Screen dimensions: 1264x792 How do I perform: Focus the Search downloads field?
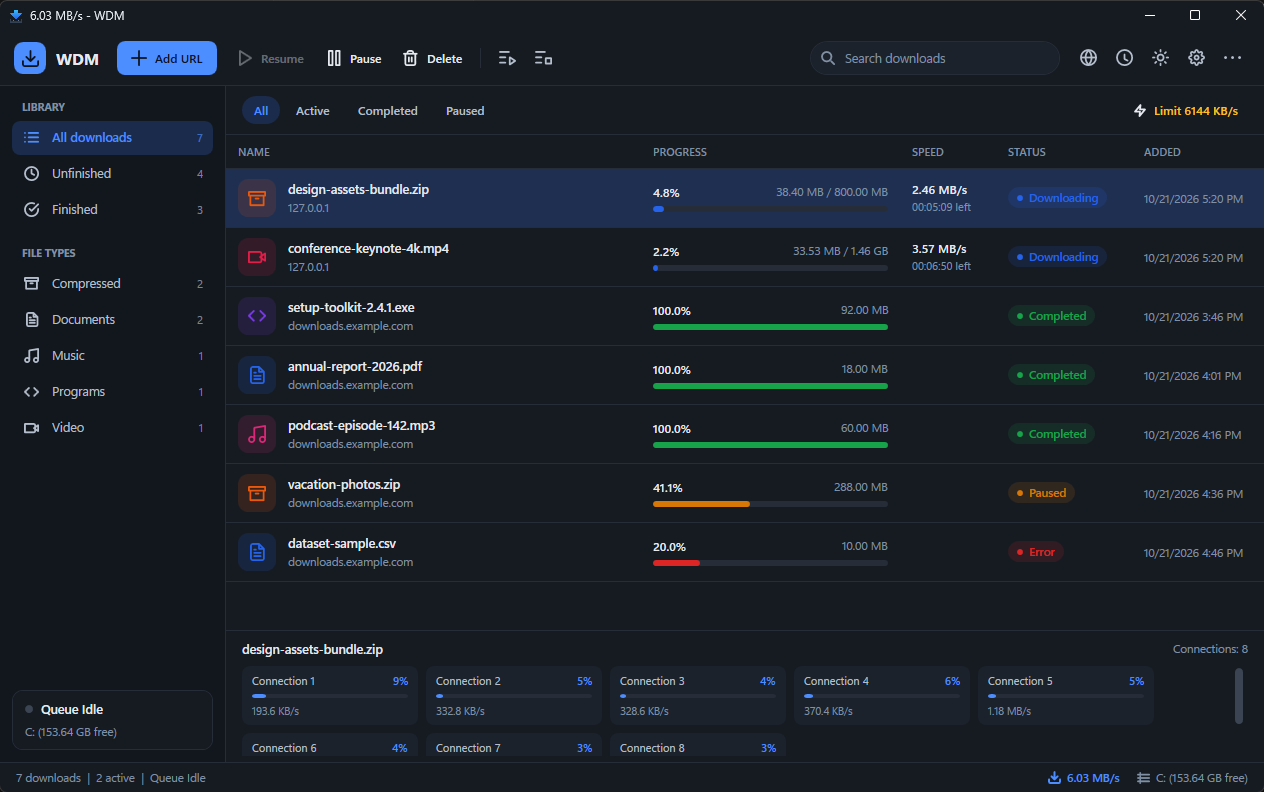point(935,58)
